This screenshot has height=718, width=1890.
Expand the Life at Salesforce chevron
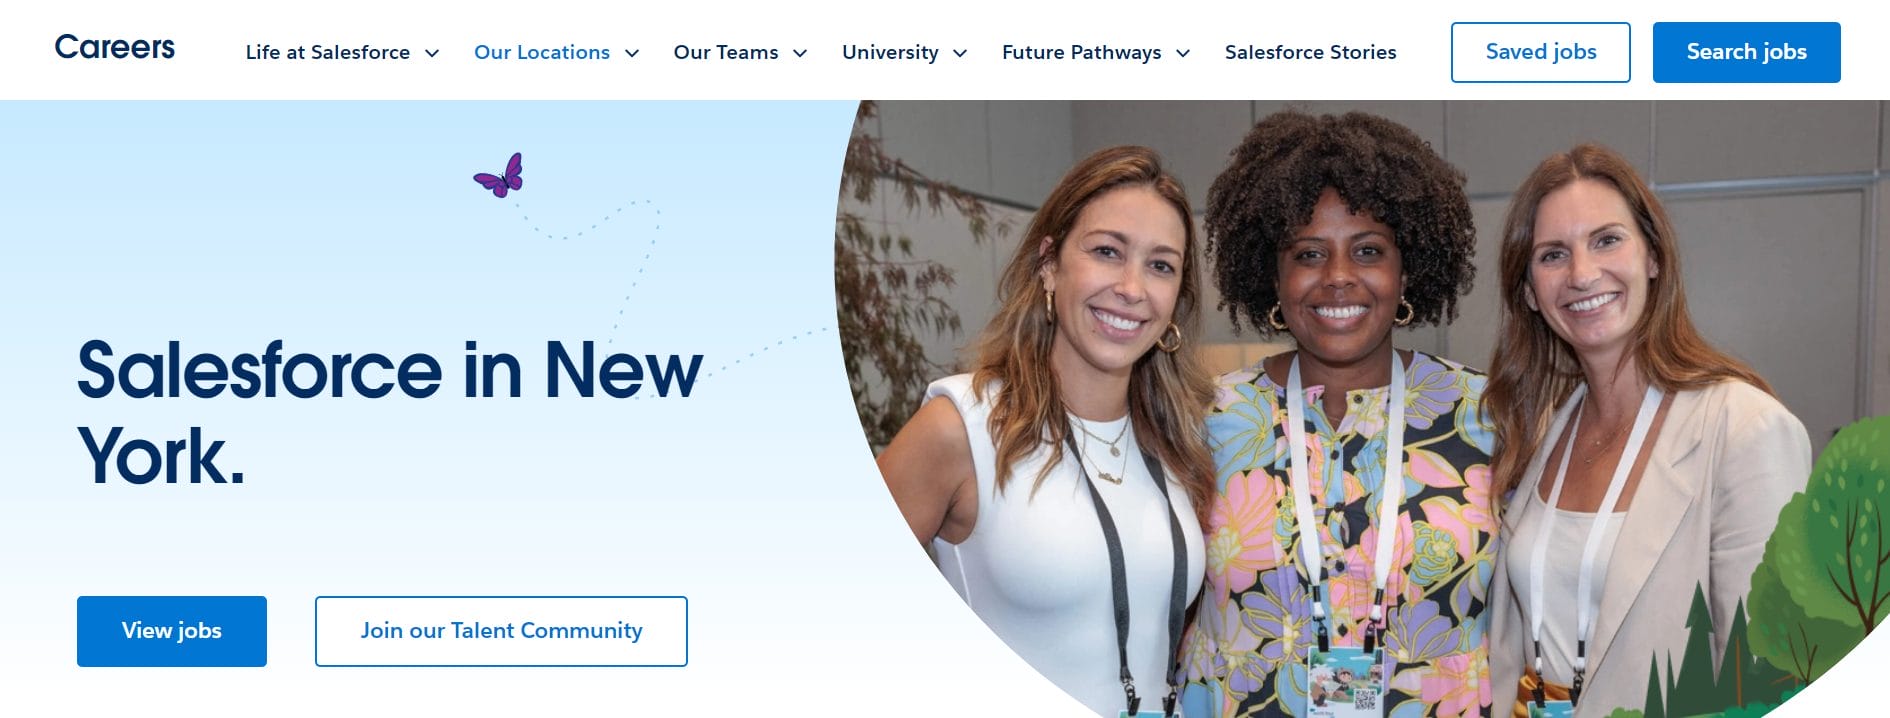(x=432, y=53)
